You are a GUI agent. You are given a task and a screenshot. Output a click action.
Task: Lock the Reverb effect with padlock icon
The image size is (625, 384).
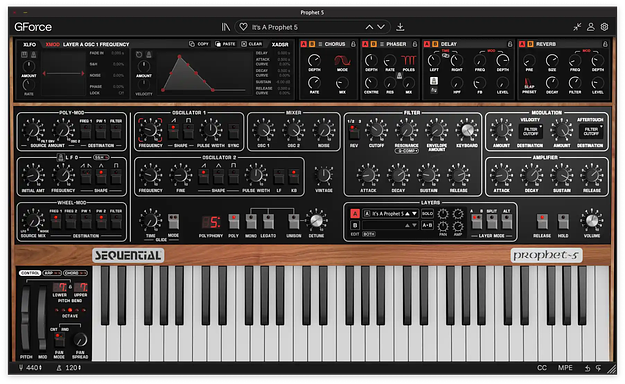click(x=605, y=44)
